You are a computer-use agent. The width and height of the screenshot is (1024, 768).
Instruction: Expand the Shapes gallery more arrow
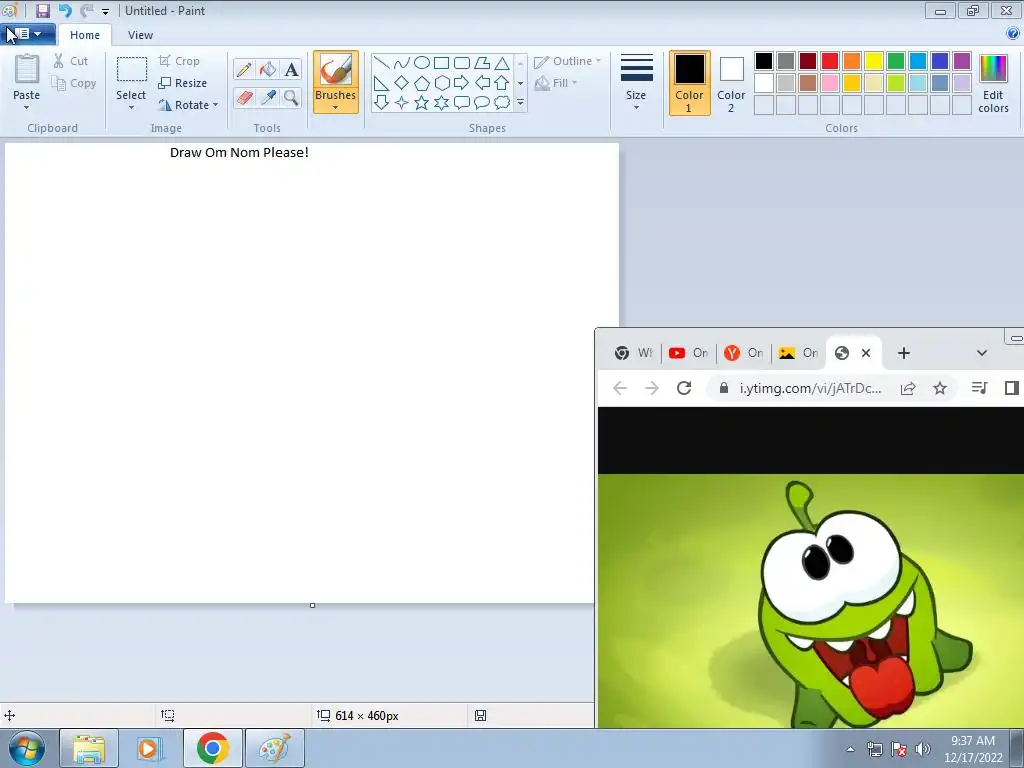click(520, 103)
